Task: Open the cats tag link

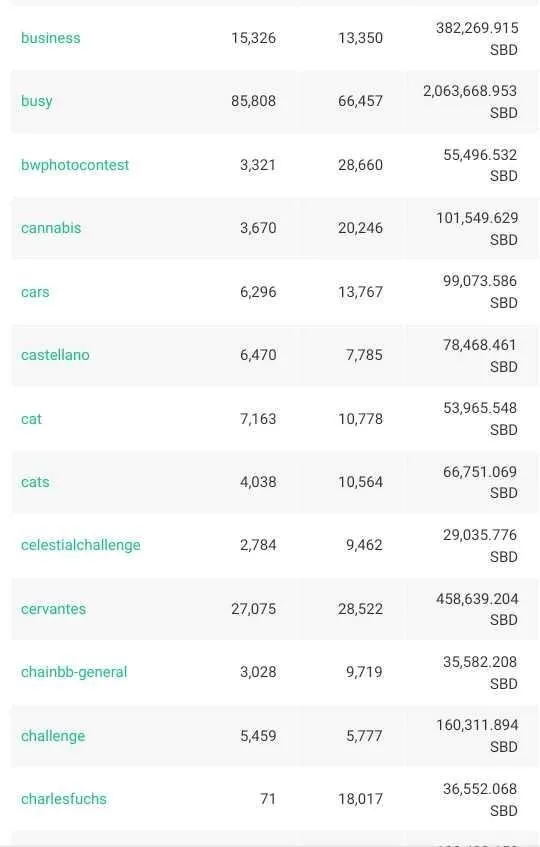Action: [35, 482]
